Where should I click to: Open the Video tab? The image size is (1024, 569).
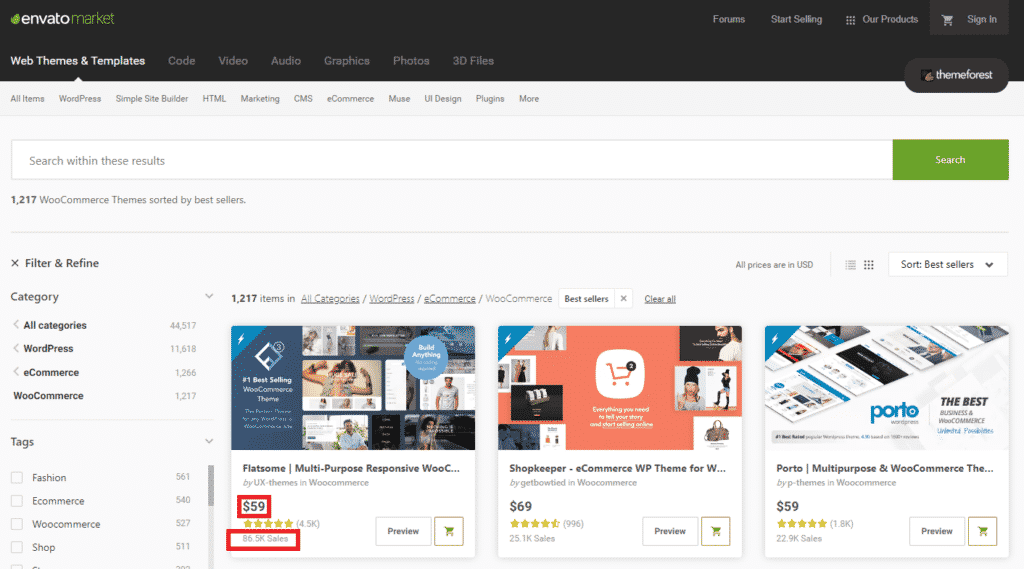click(x=233, y=61)
